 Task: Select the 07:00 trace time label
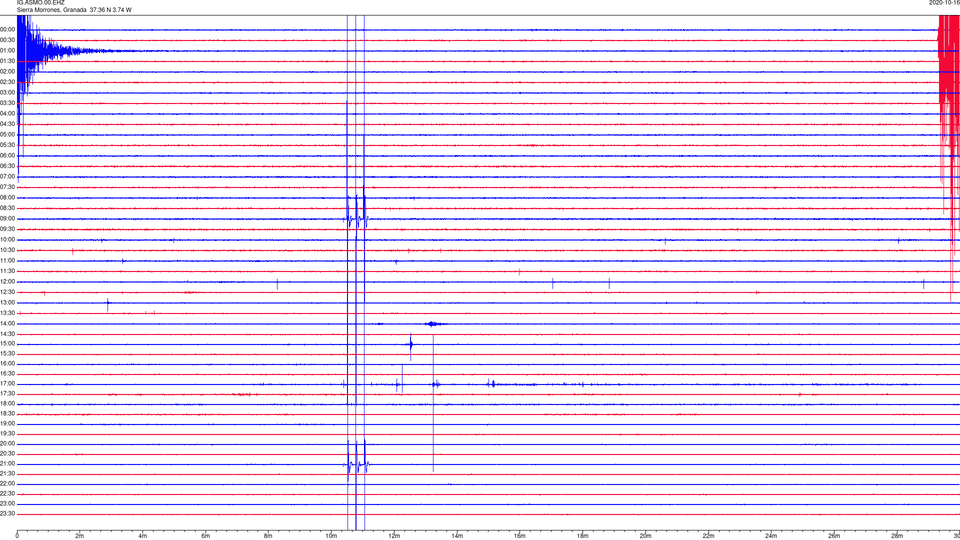[x=8, y=177]
